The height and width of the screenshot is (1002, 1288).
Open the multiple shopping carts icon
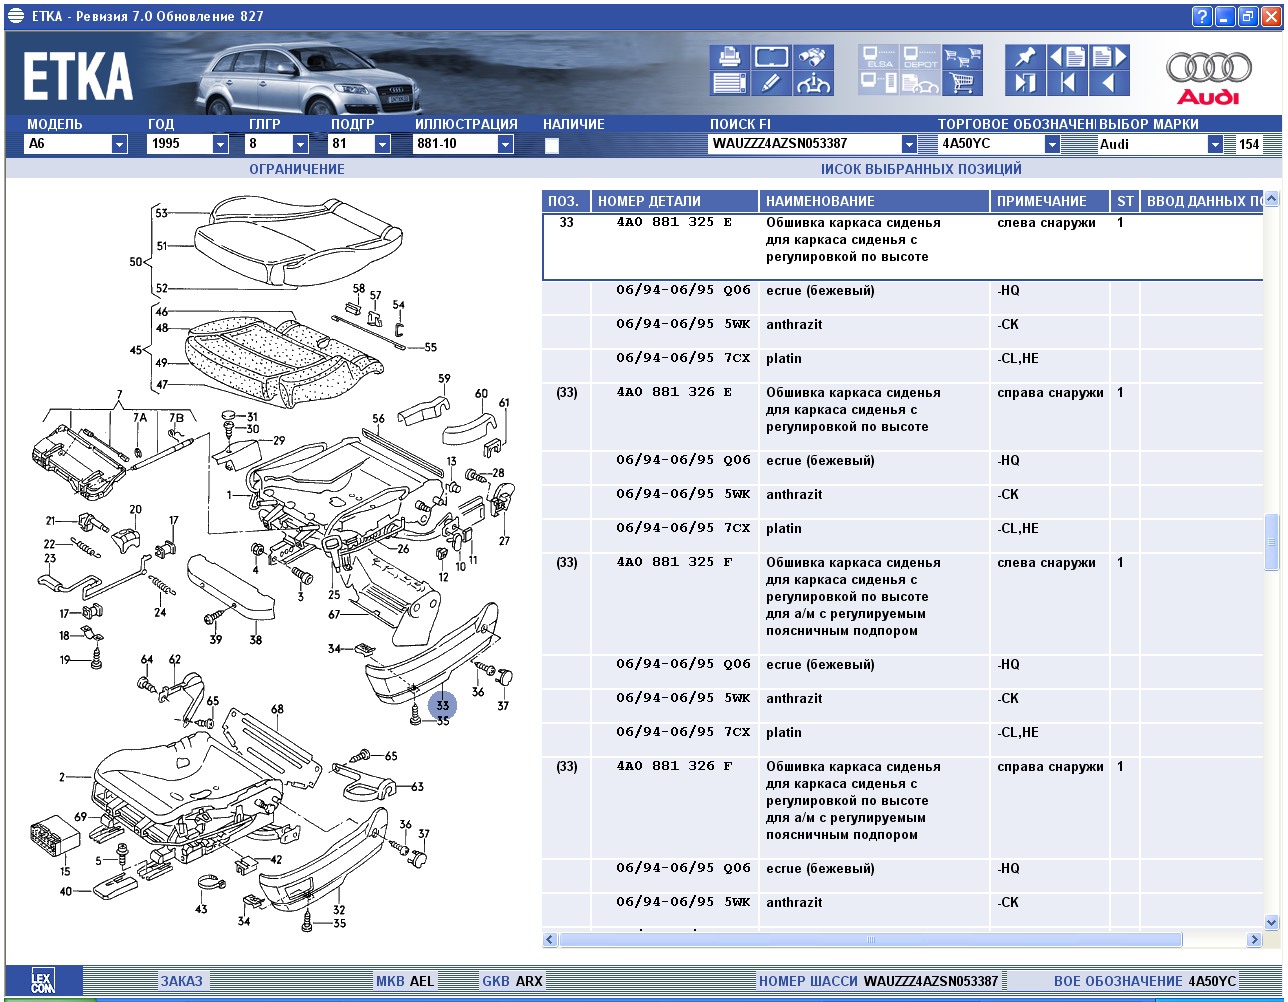pos(963,56)
